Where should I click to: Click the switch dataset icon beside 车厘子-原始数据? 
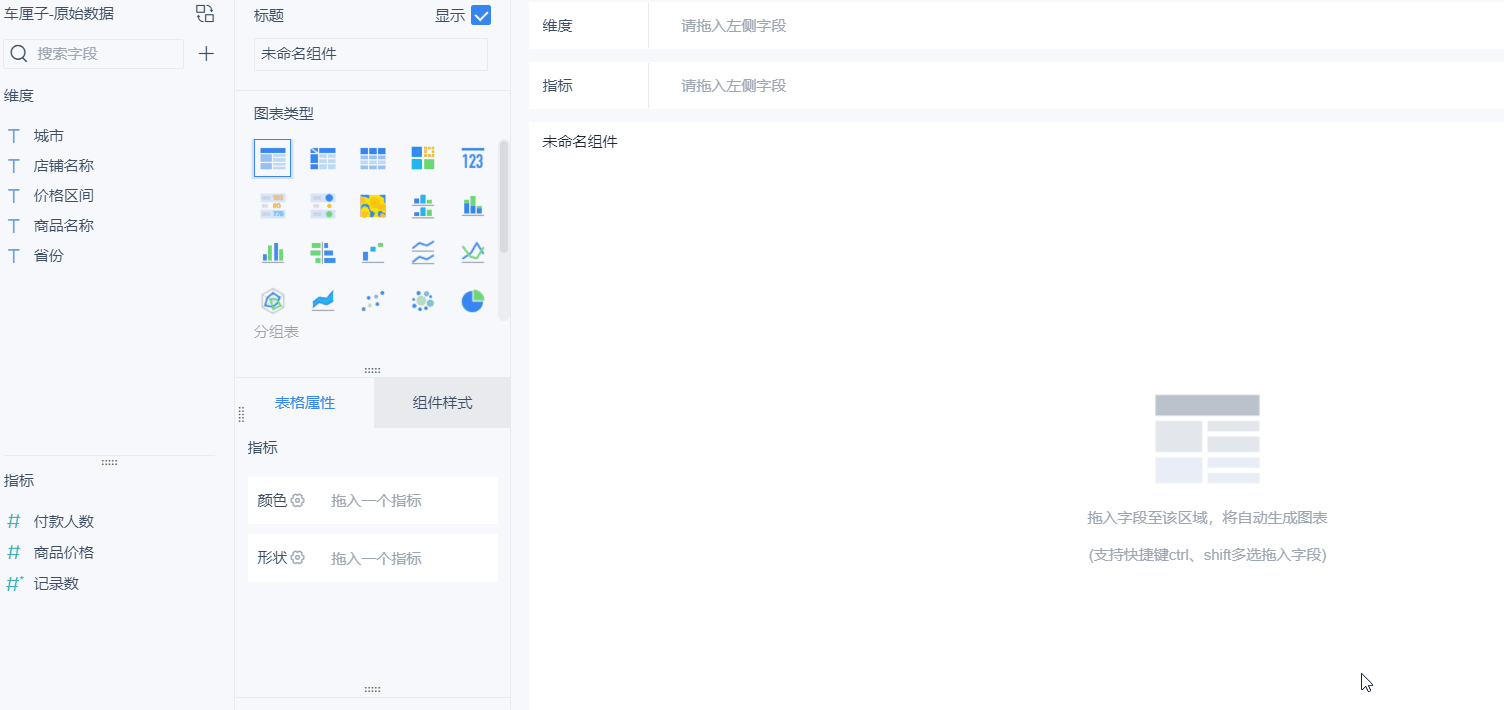point(204,14)
